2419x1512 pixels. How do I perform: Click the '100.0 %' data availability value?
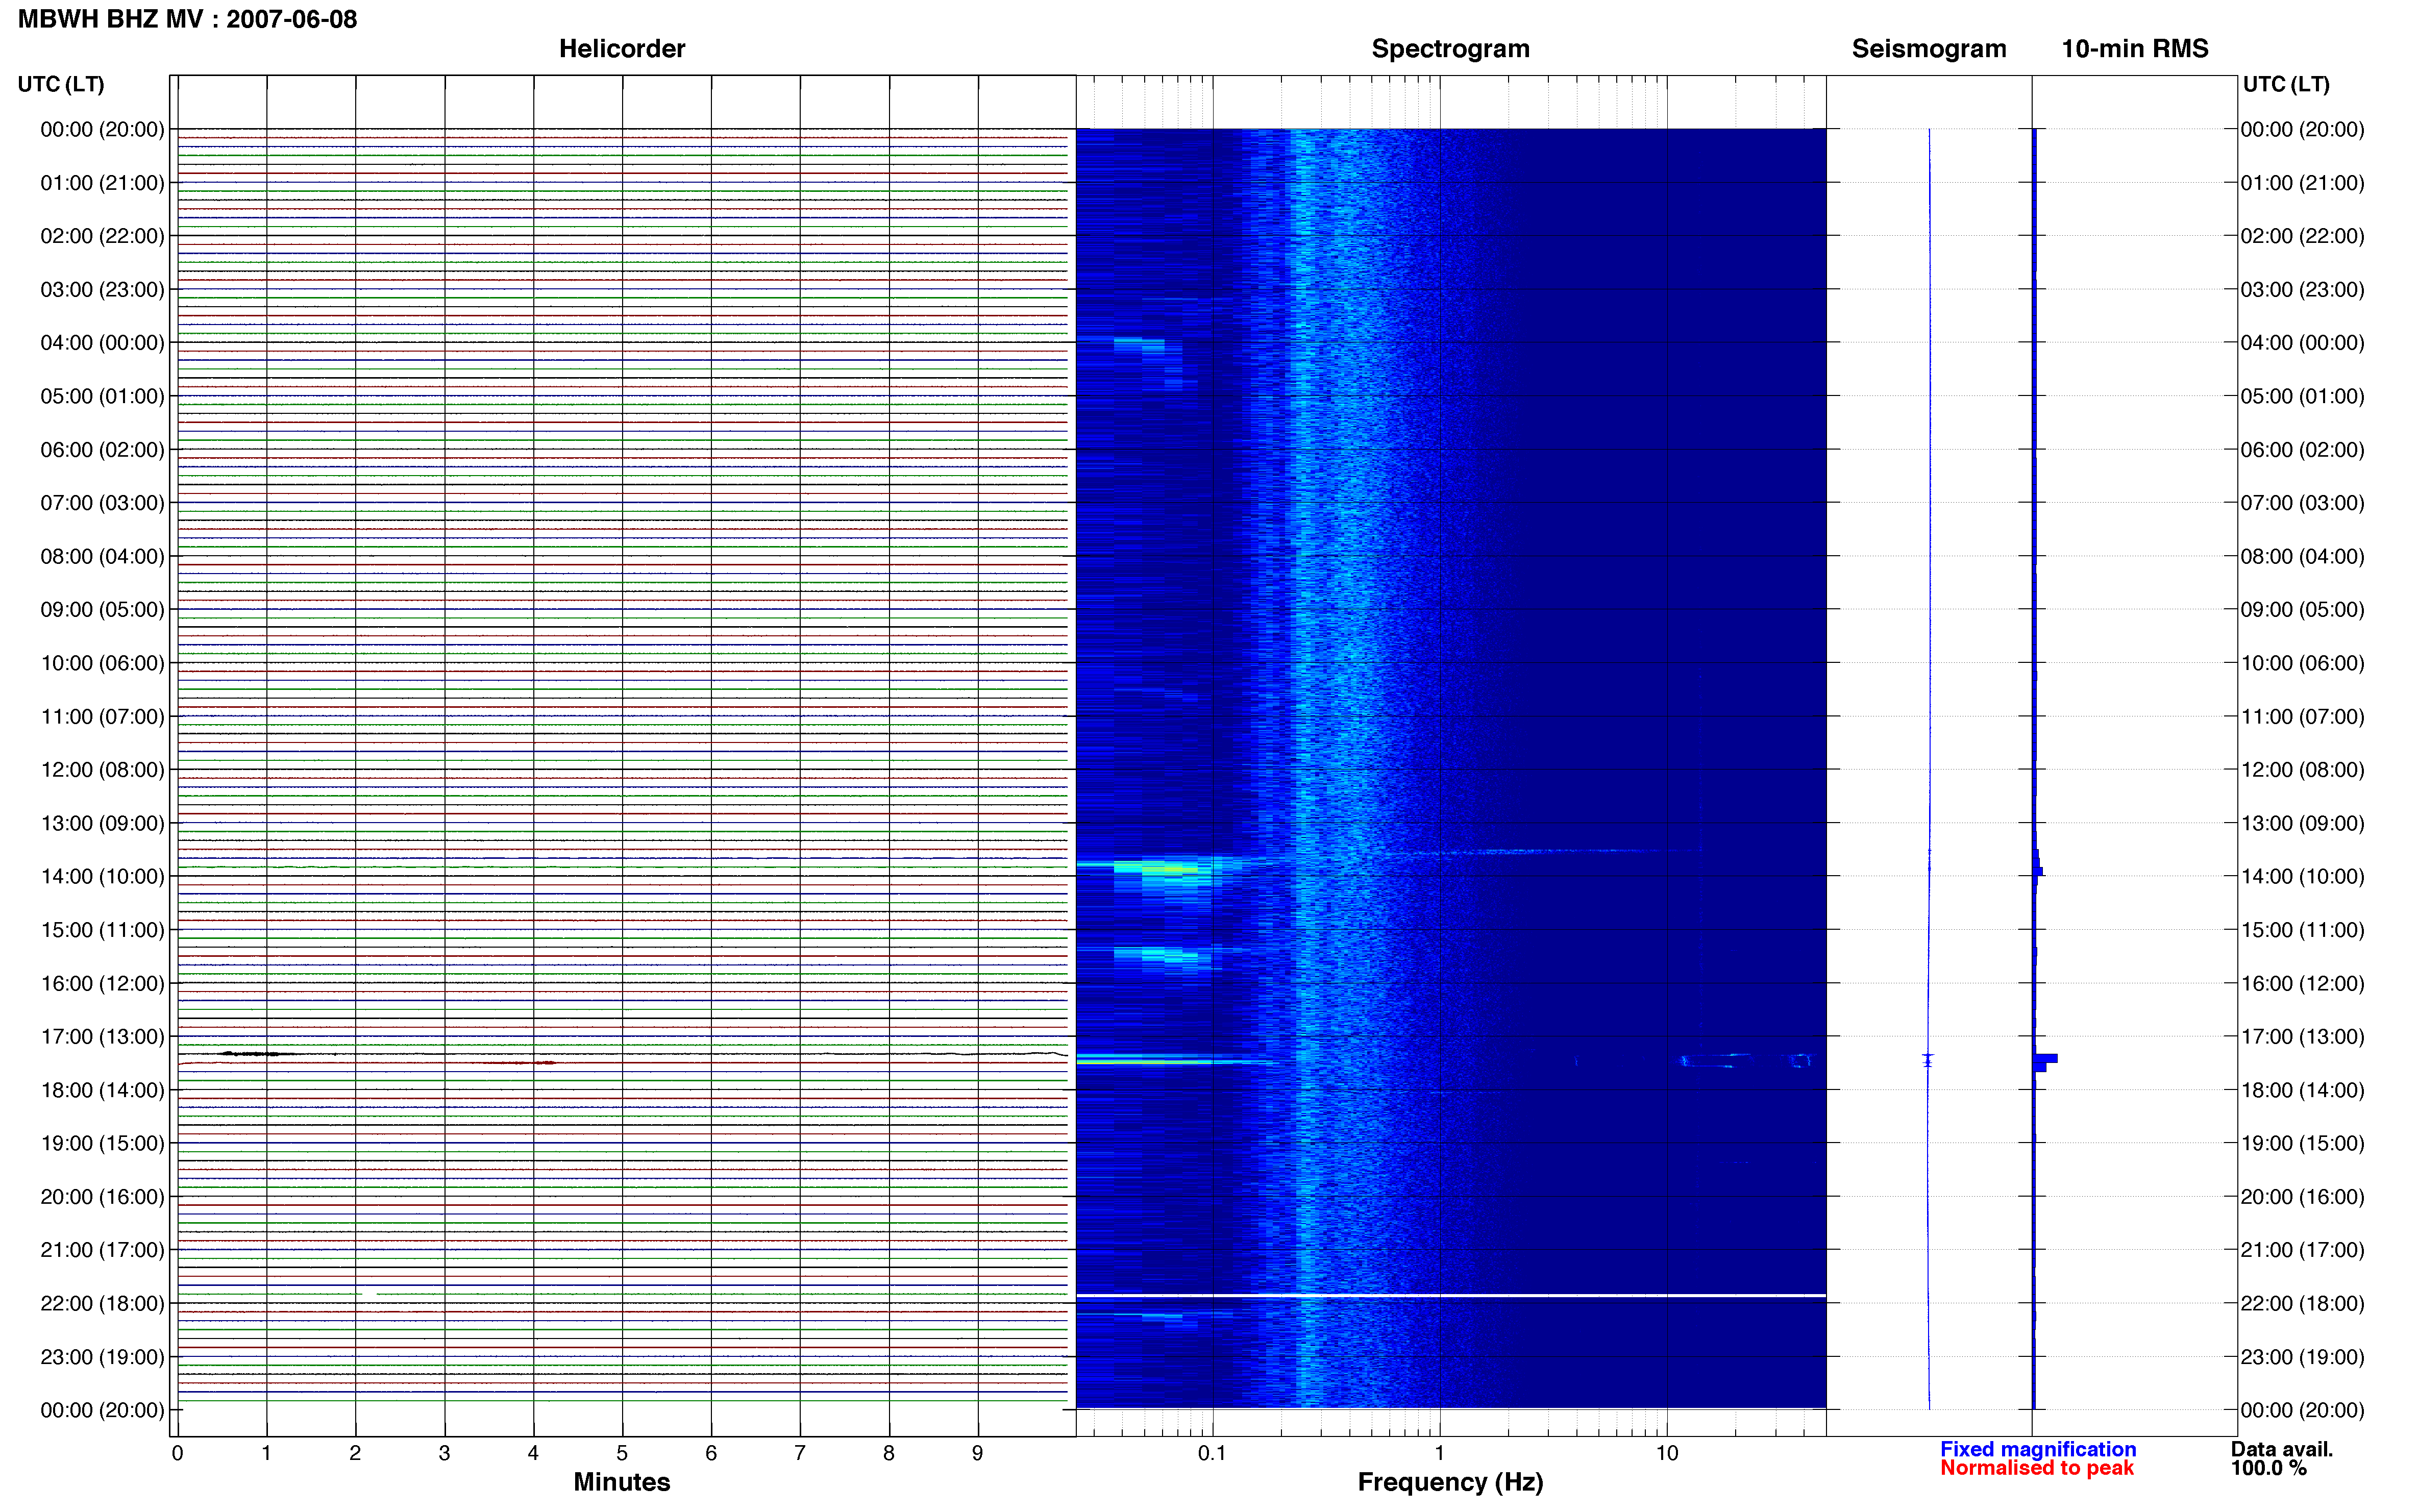point(2269,1468)
